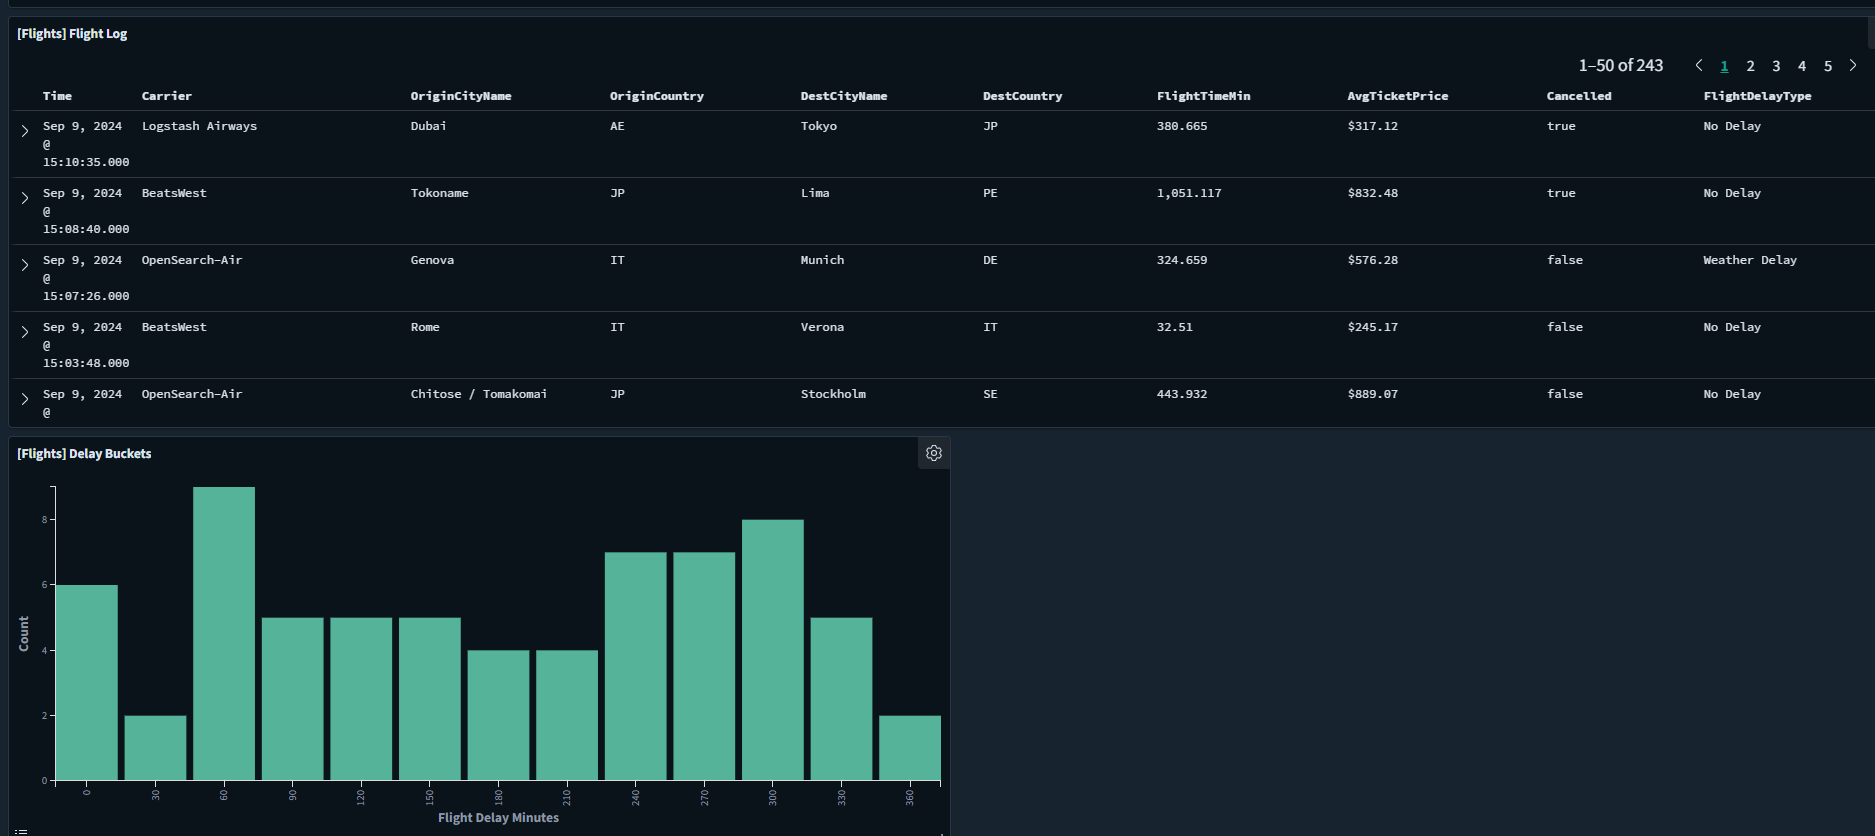Expand the BeatsWest Rome flight row
This screenshot has height=836, width=1875.
(25, 332)
